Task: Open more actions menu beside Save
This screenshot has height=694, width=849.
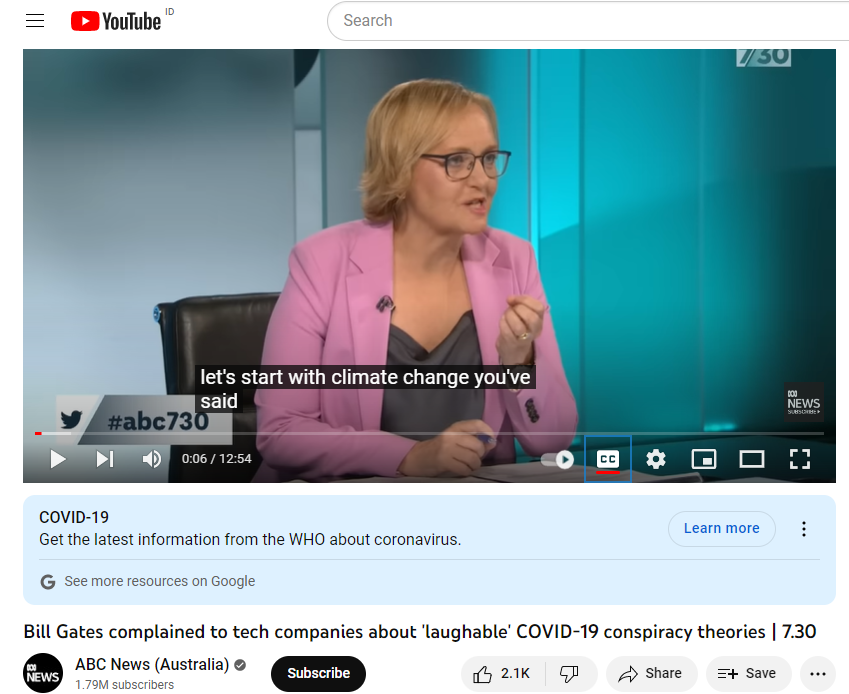Action: (817, 673)
